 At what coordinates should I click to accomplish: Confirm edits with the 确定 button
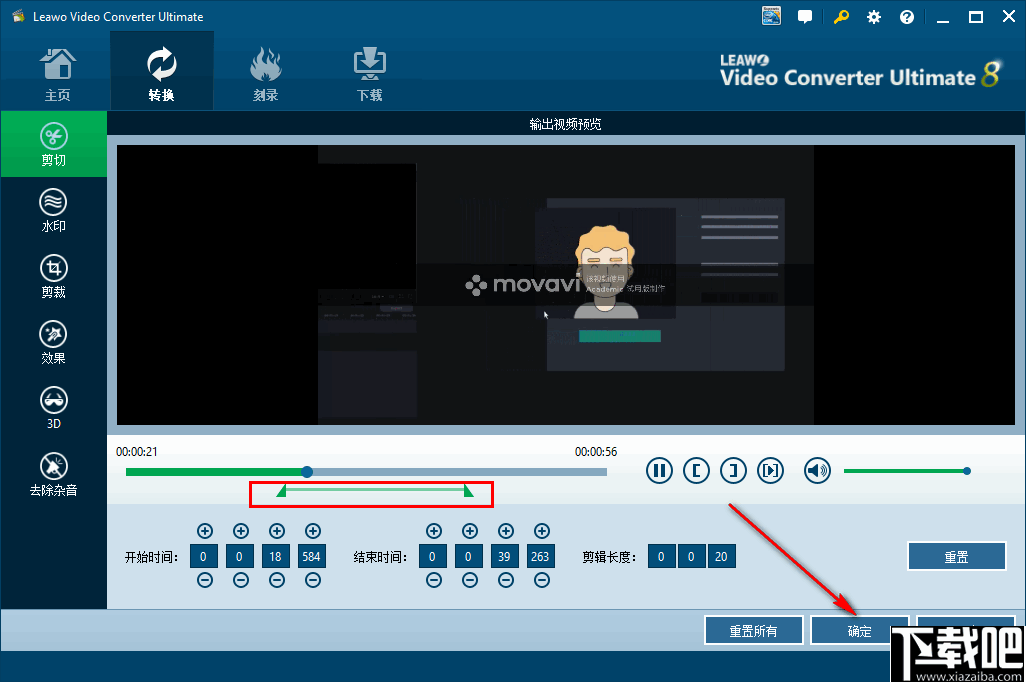(860, 631)
